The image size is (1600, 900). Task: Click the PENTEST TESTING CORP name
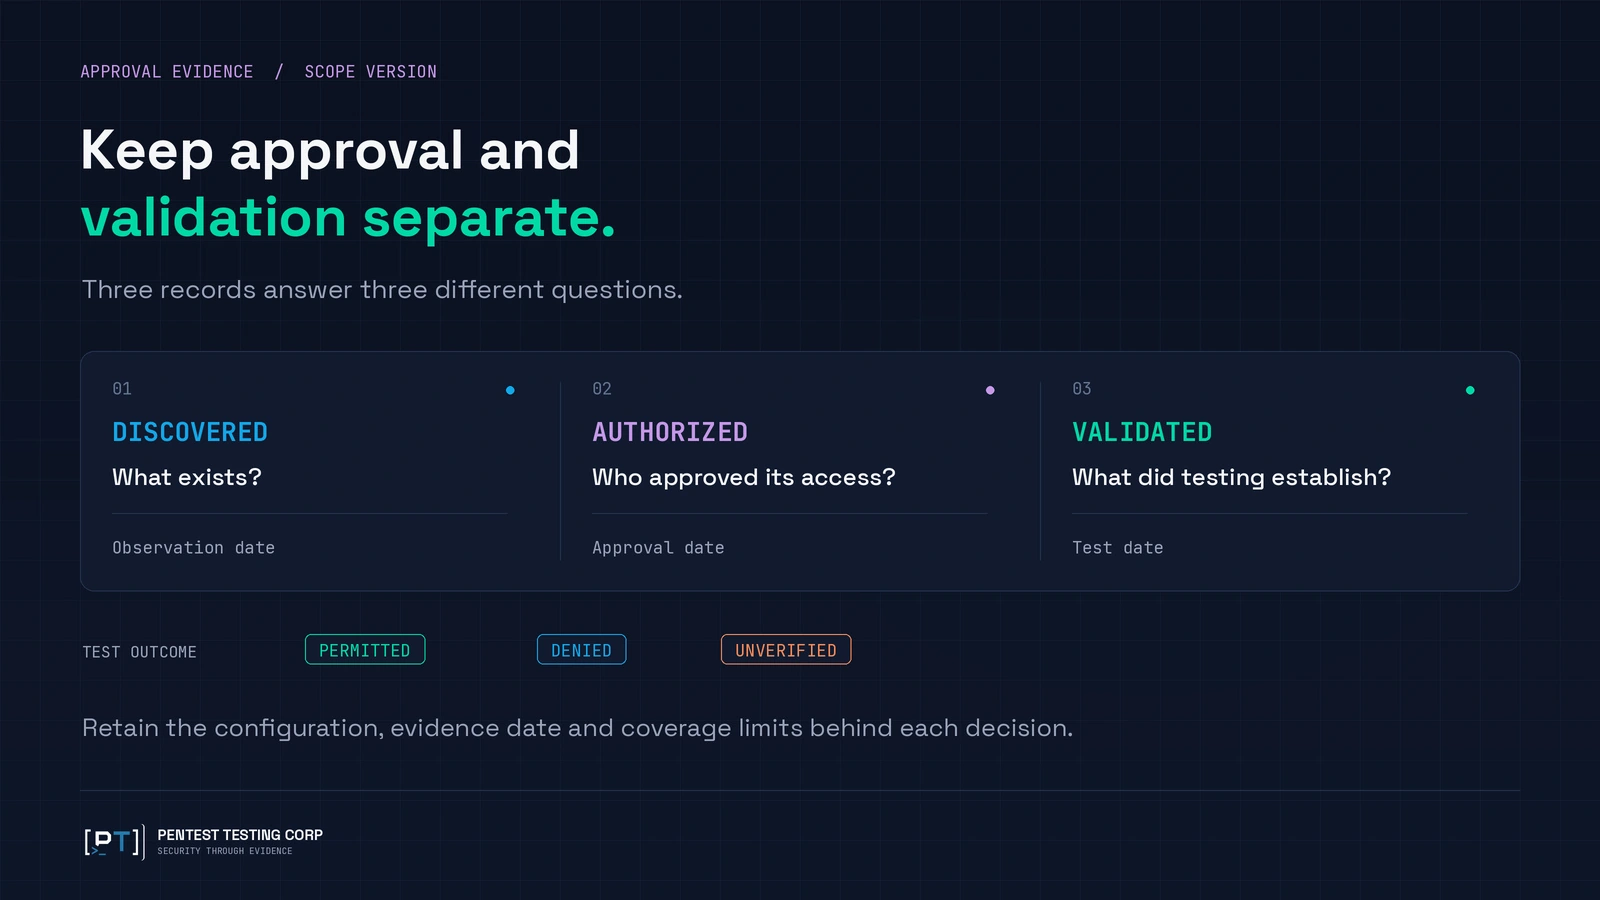[x=240, y=835]
